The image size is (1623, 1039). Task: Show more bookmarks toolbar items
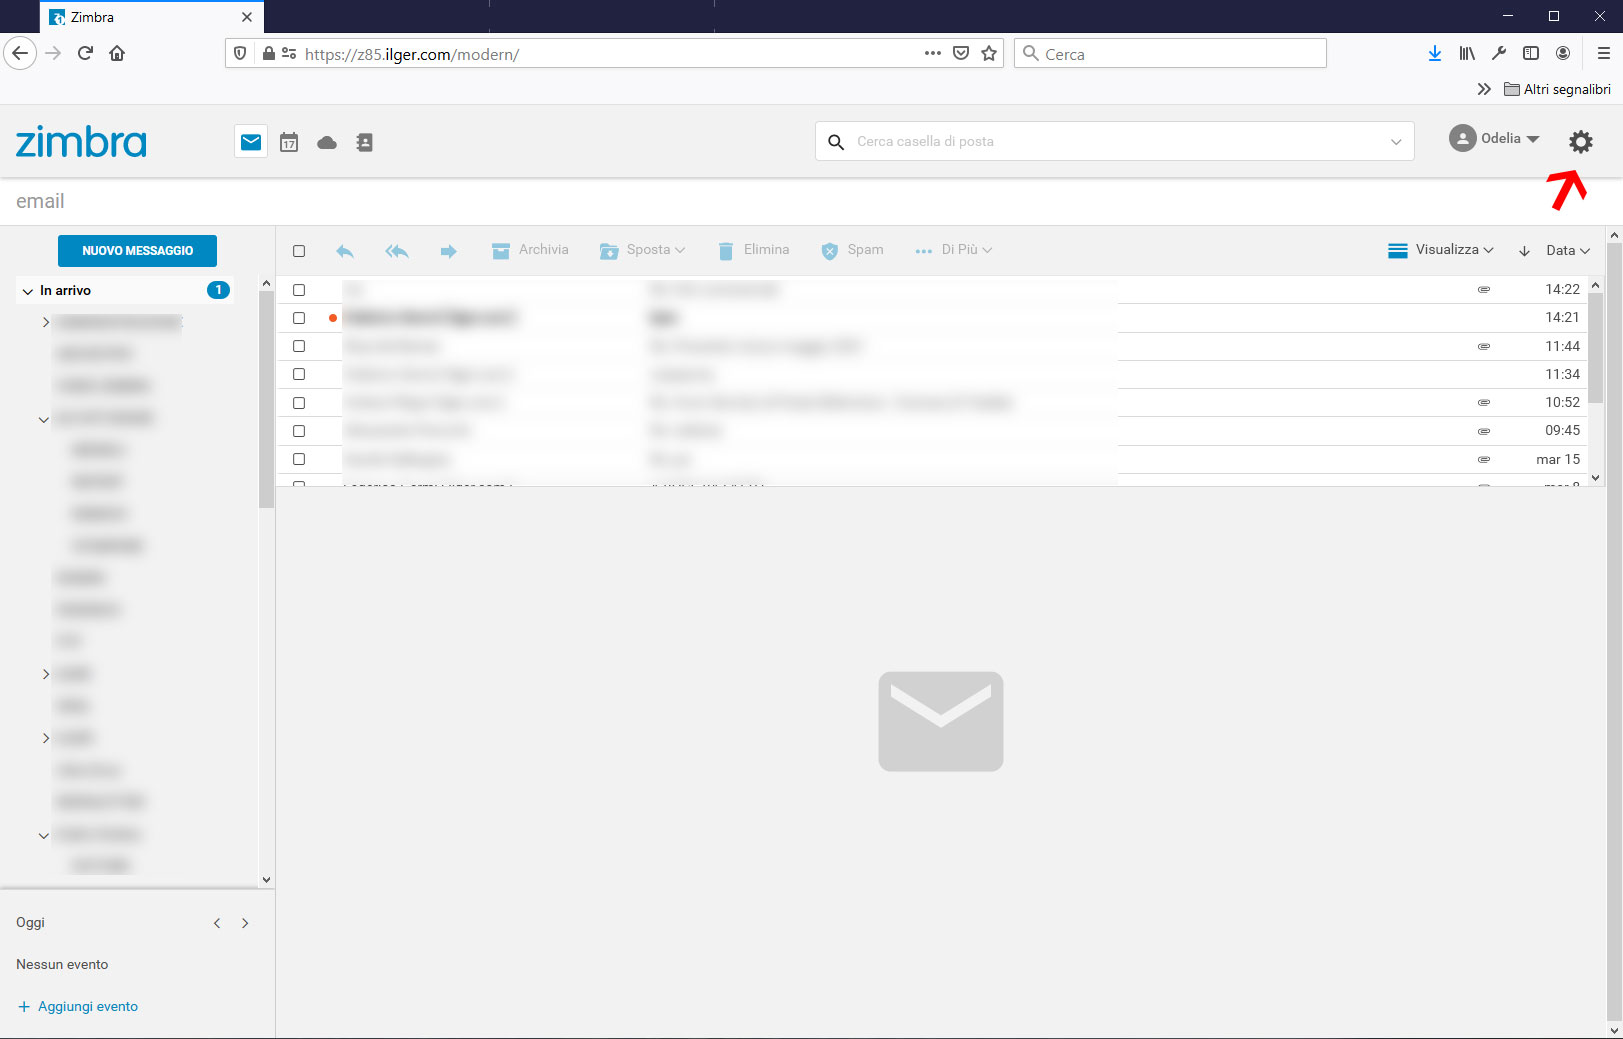click(x=1484, y=89)
